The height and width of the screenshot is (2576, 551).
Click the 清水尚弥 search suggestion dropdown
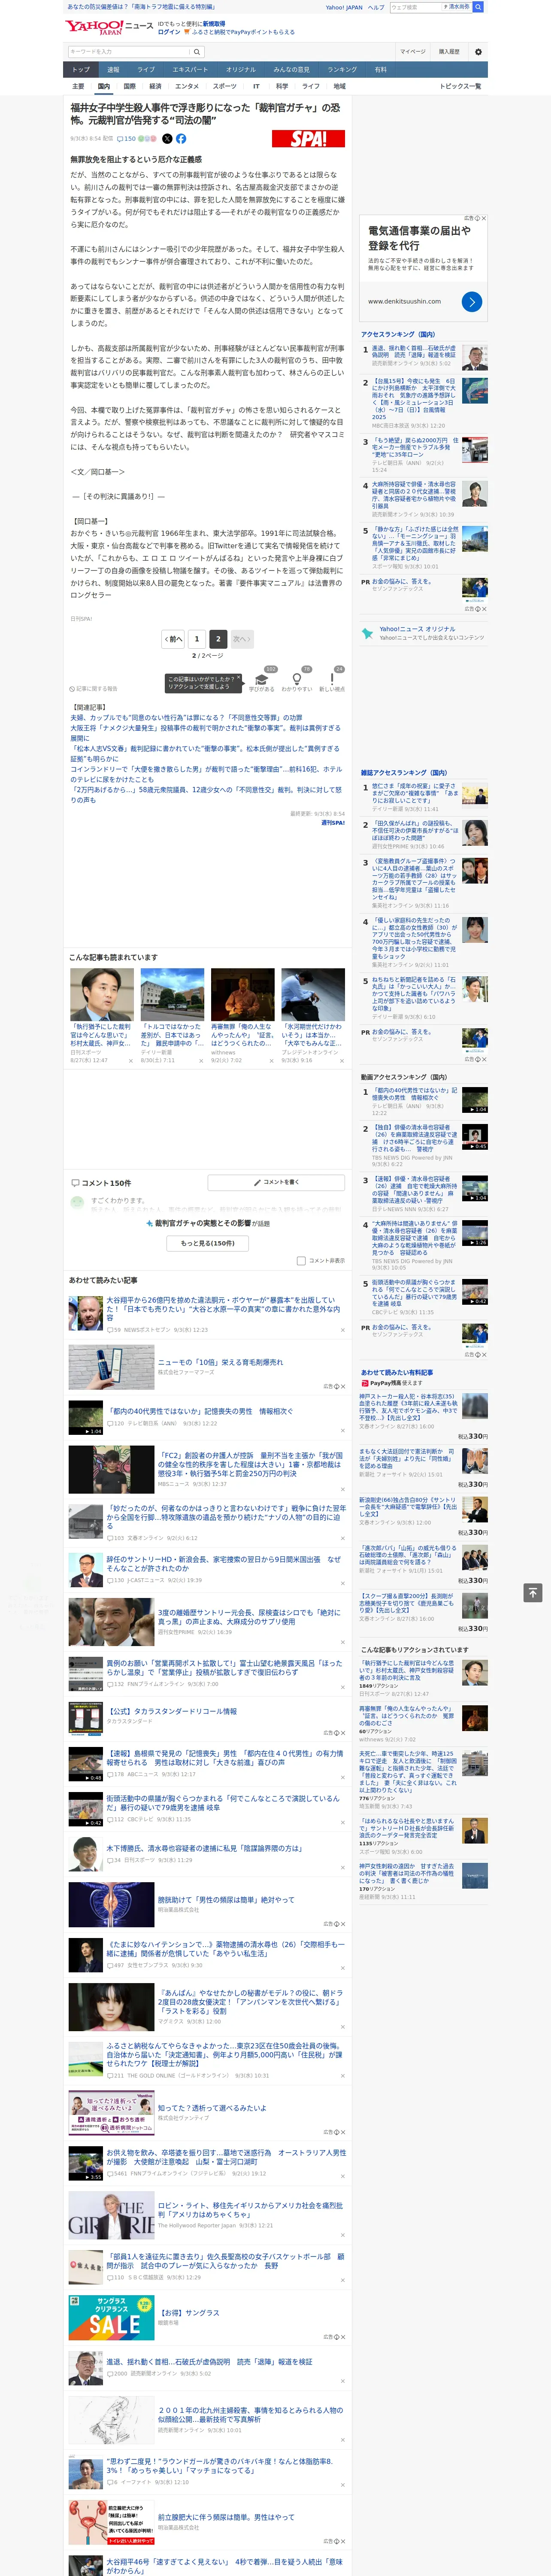click(456, 7)
